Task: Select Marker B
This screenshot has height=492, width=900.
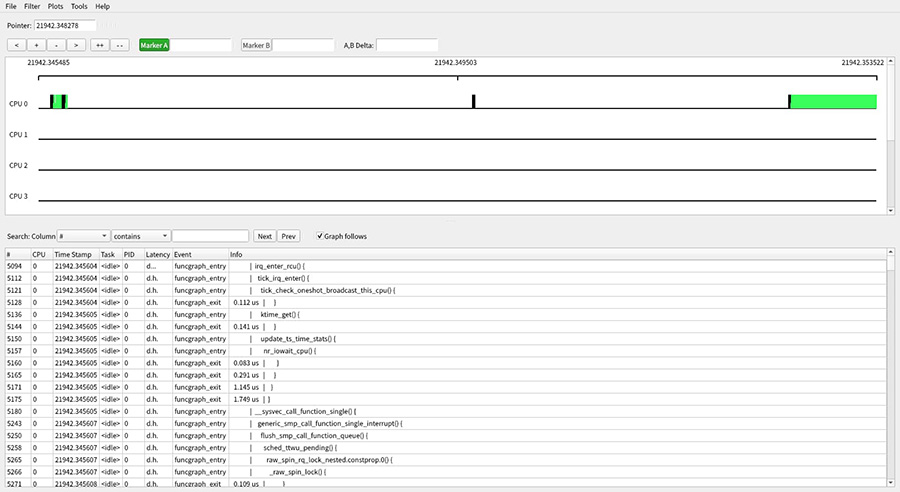Action: tap(257, 45)
